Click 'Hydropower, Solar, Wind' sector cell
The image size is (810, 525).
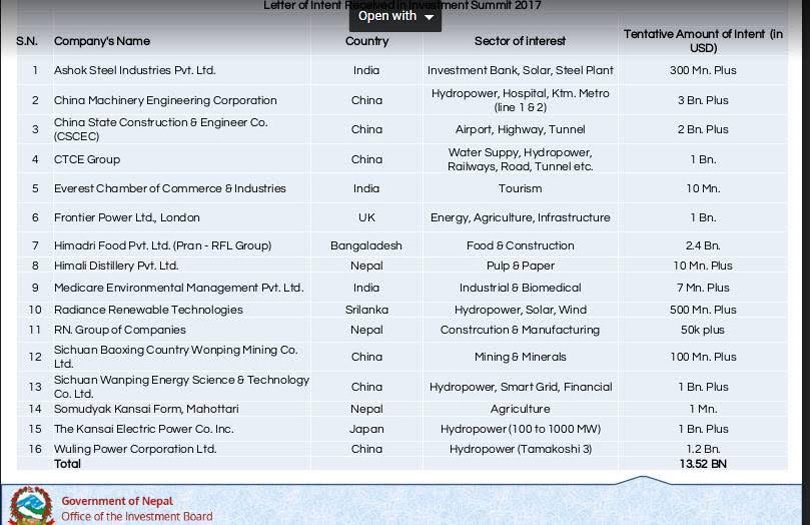(520, 310)
